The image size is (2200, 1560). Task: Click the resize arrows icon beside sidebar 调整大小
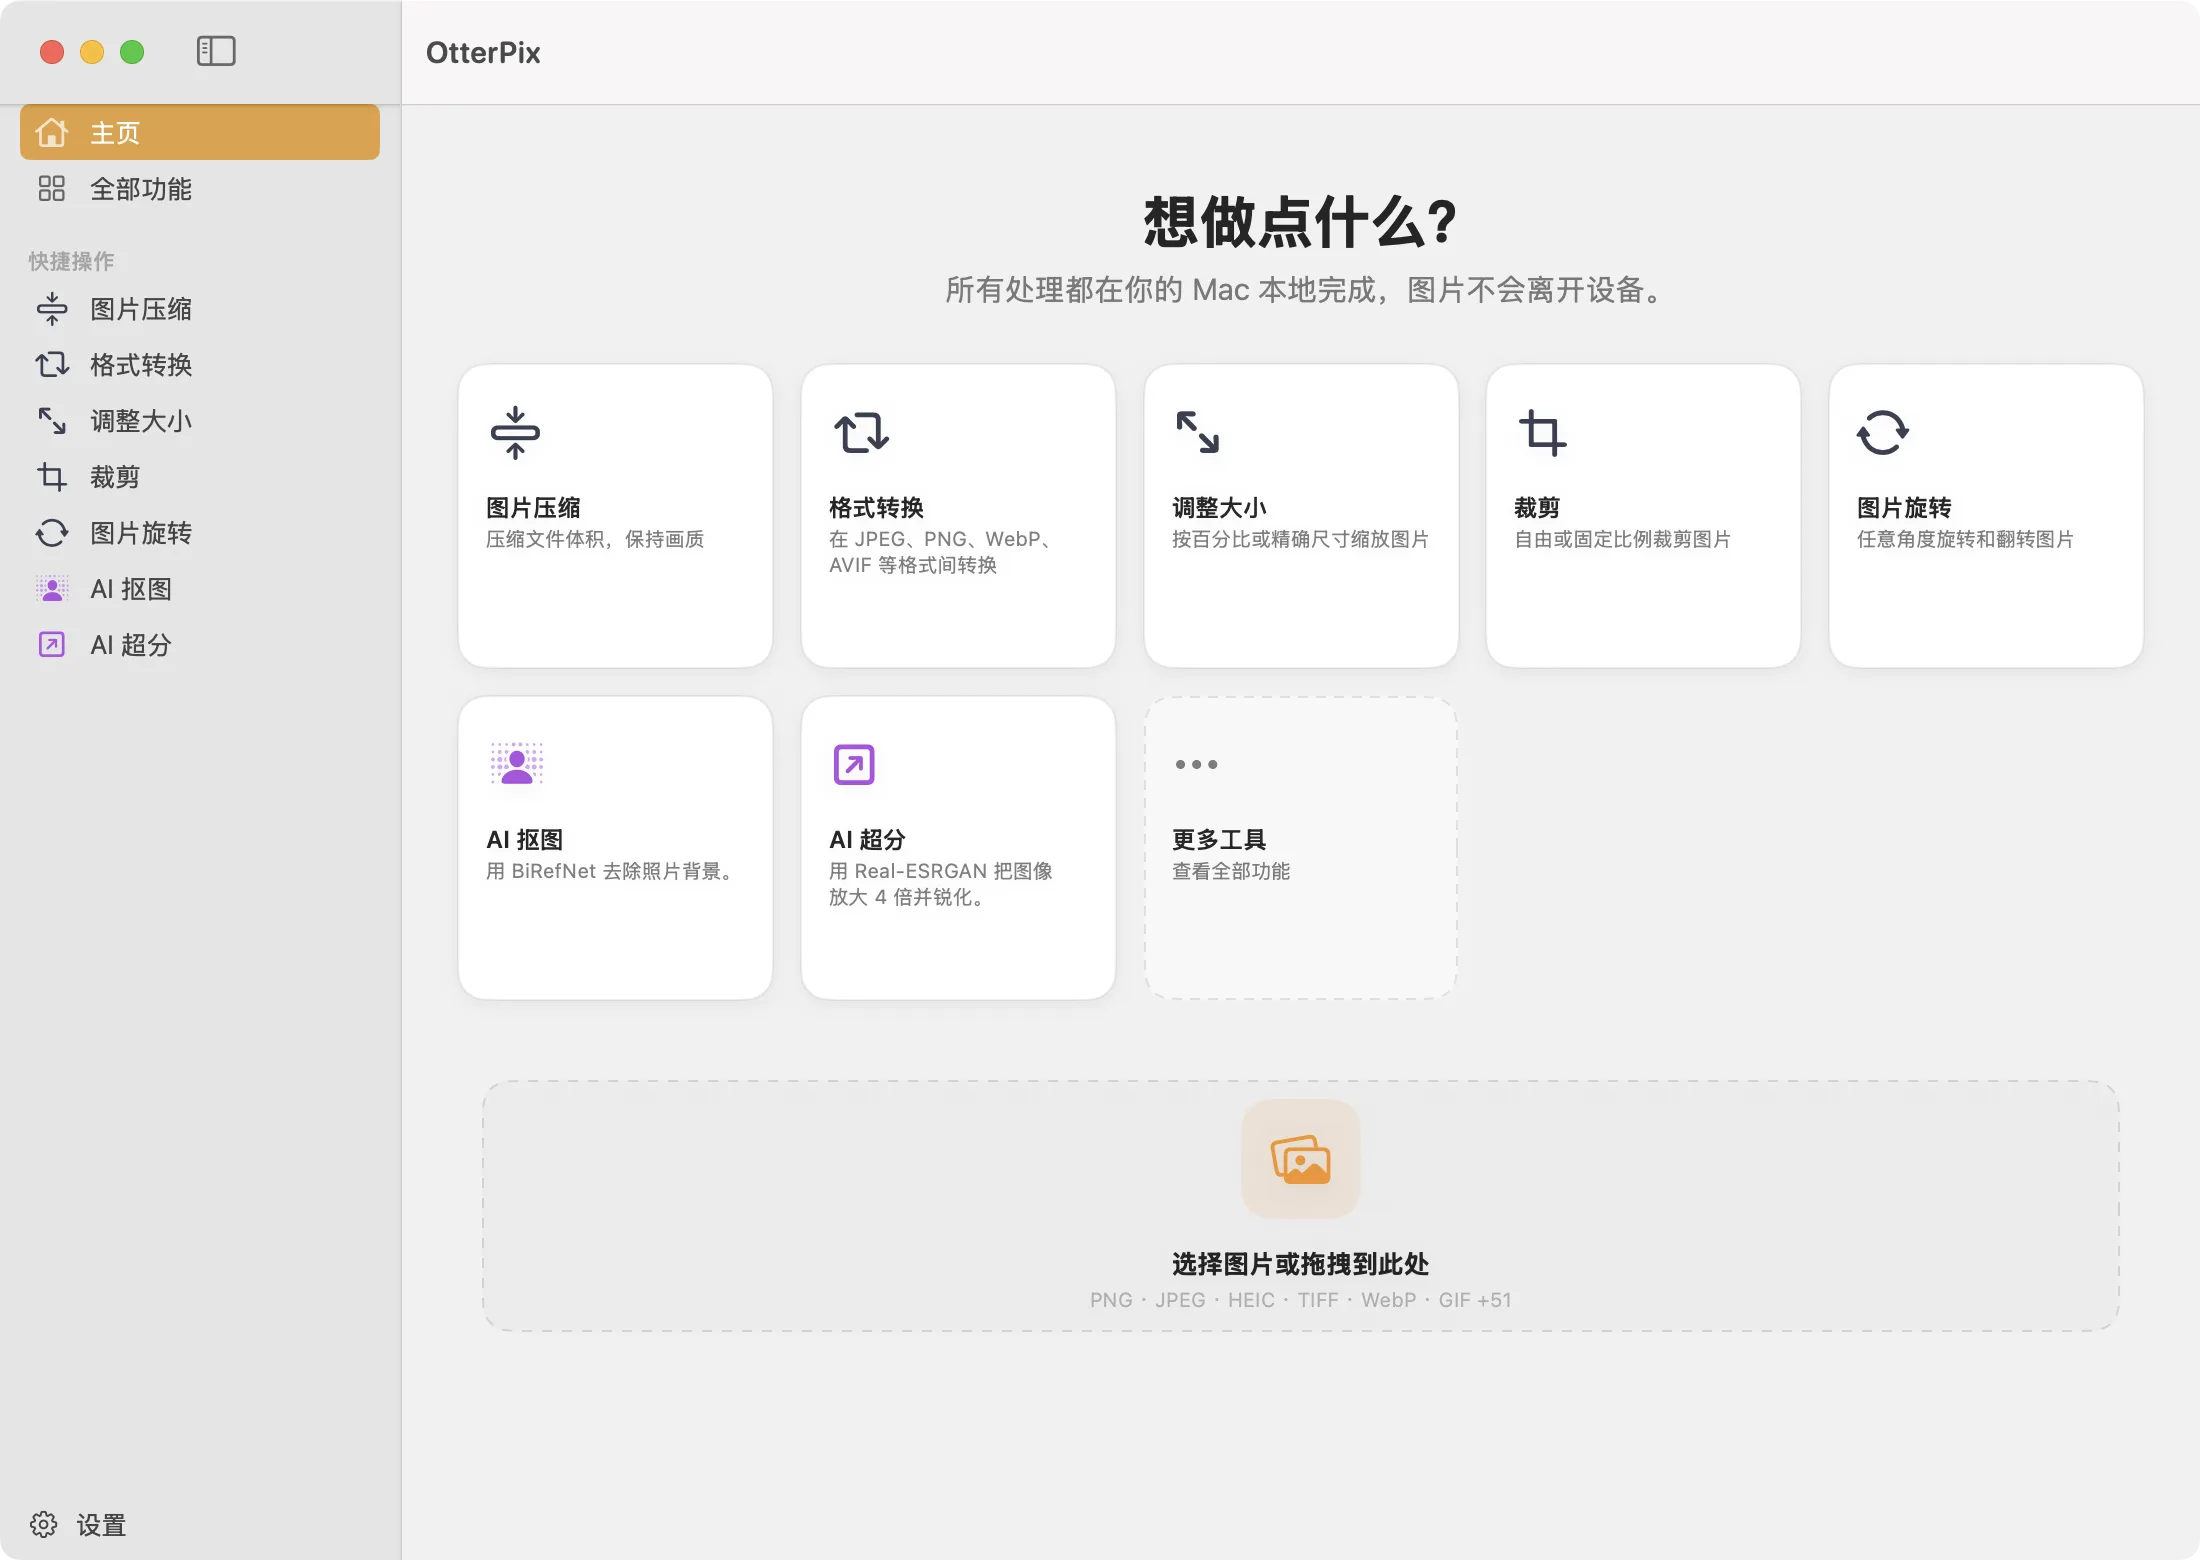point(52,421)
